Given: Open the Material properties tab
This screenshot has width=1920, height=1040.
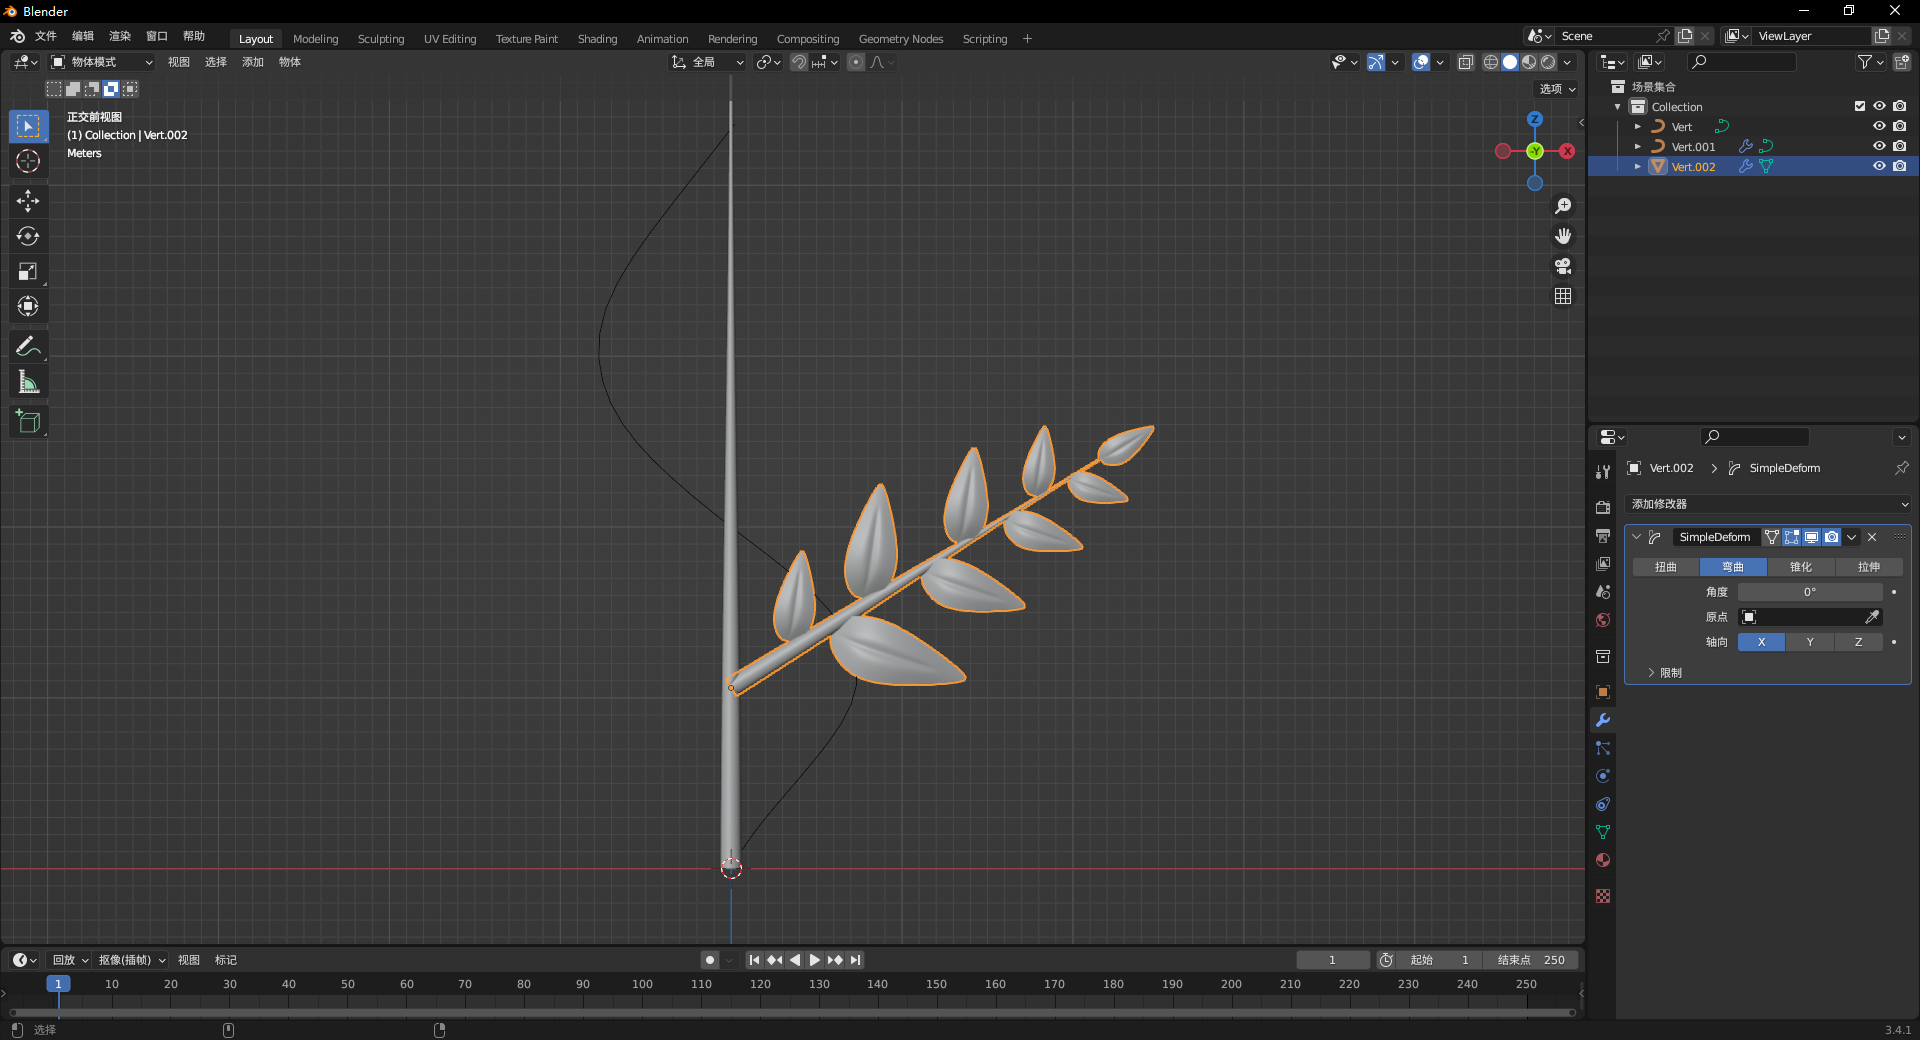Looking at the screenshot, I should pyautogui.click(x=1603, y=860).
